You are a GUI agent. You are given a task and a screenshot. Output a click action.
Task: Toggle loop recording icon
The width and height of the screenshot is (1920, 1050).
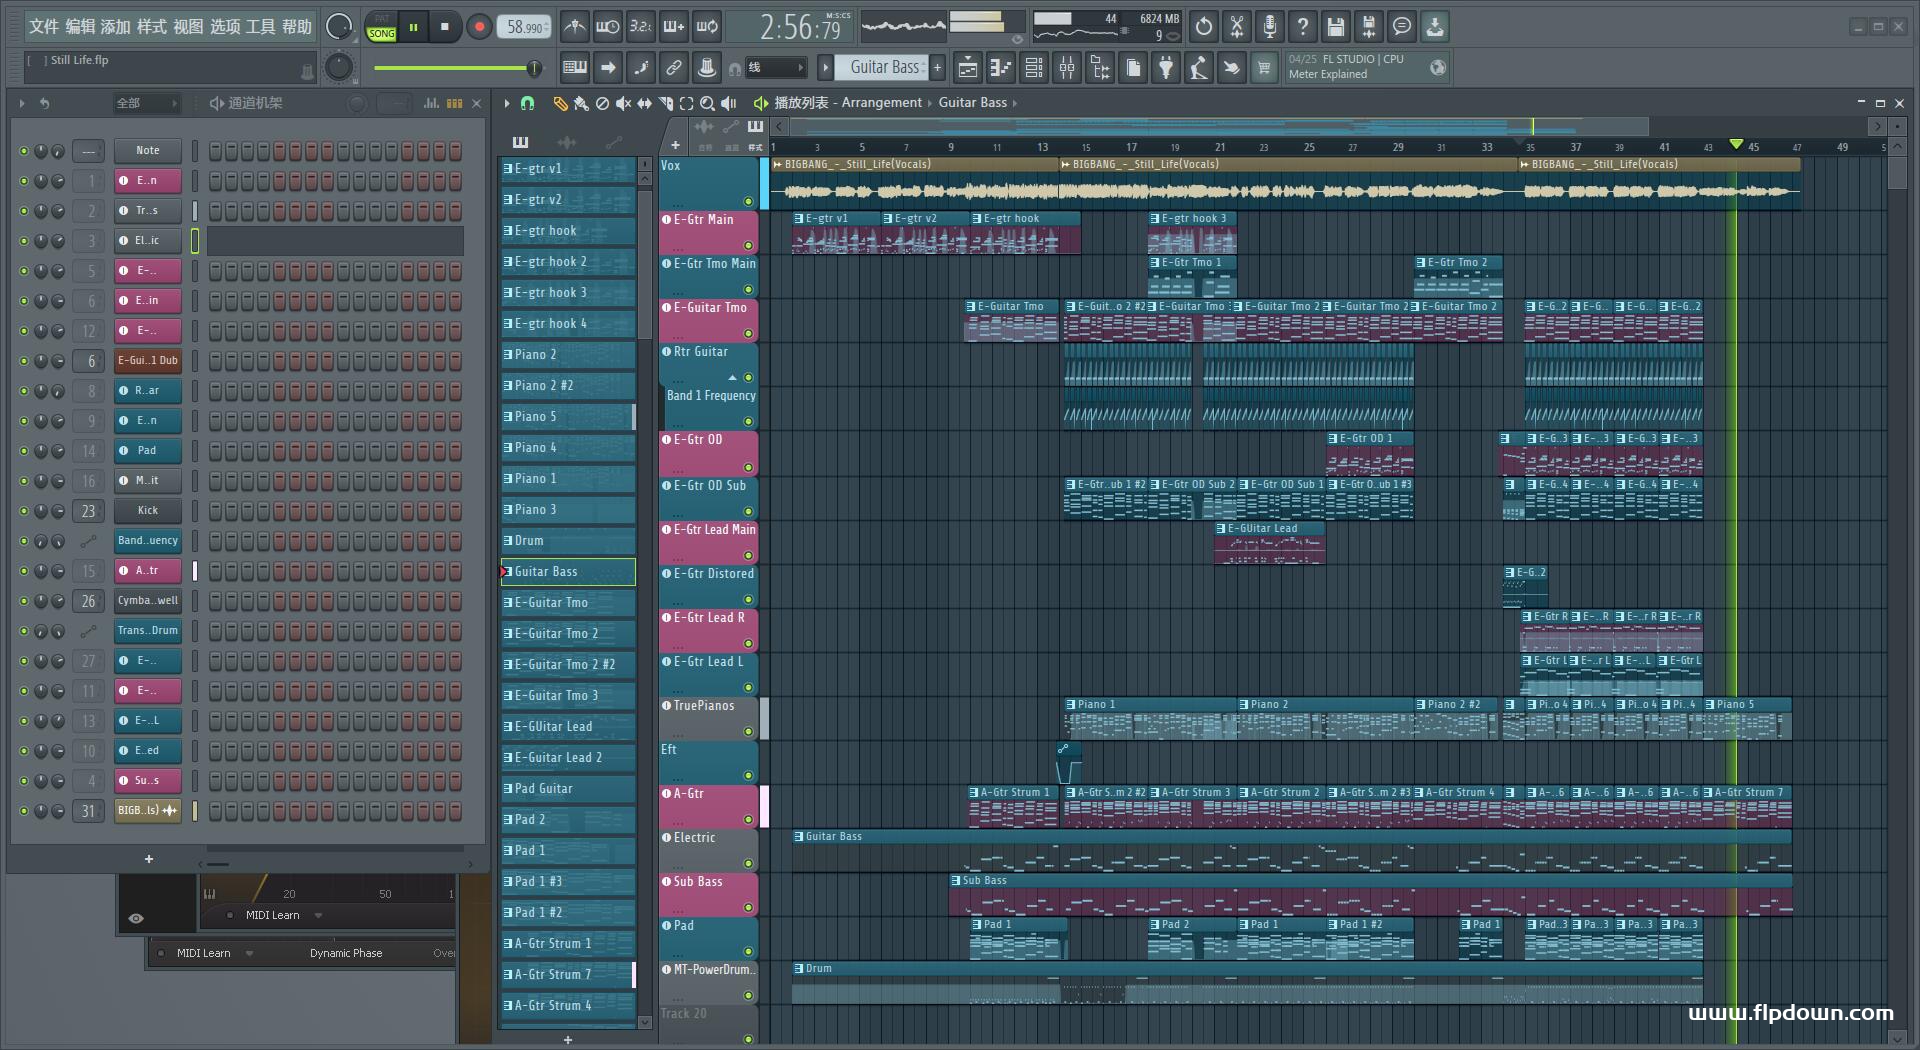coord(707,27)
